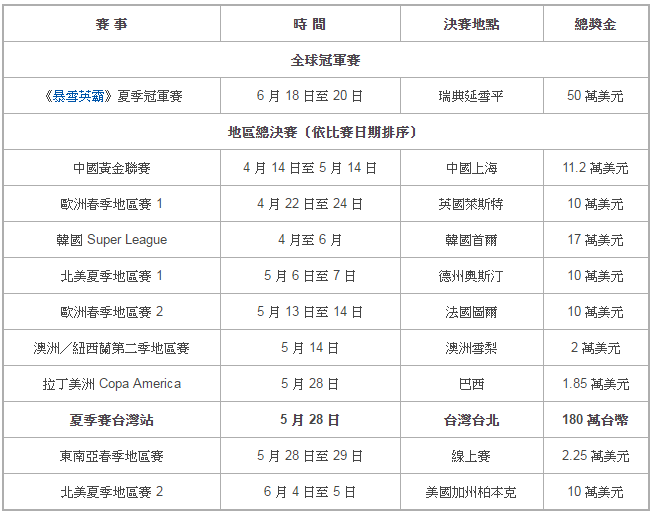This screenshot has height=513, width=654.
Task: Click the 地區總決賽 section heading row
Action: pyautogui.click(x=325, y=132)
